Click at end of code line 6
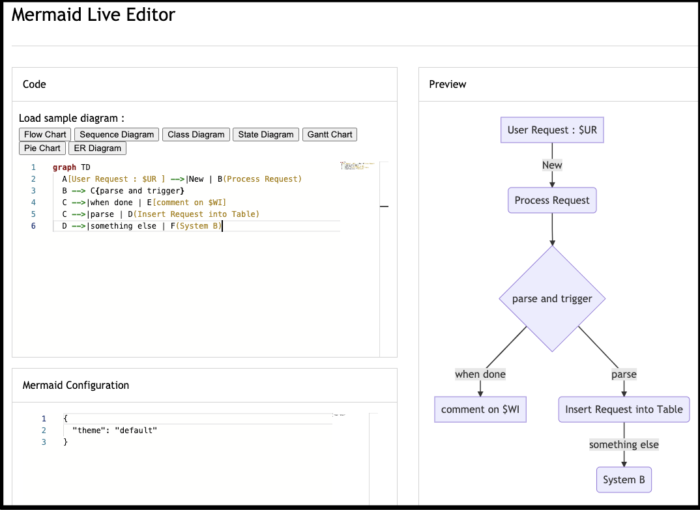The width and height of the screenshot is (700, 510). (221, 226)
